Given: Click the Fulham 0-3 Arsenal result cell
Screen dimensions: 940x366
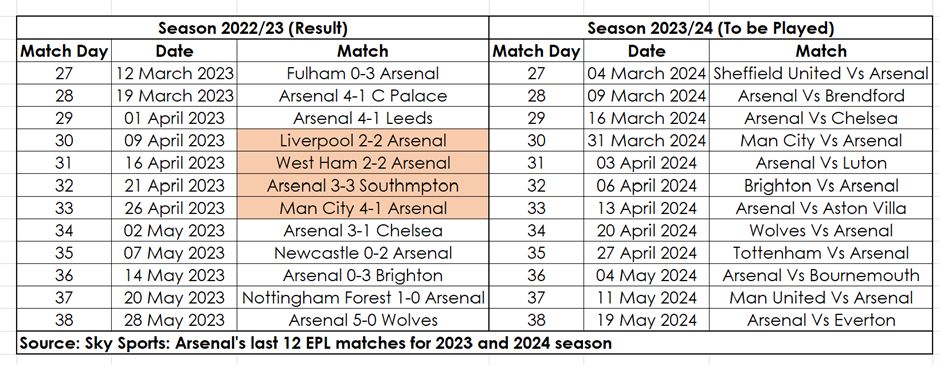Looking at the screenshot, I should [363, 73].
